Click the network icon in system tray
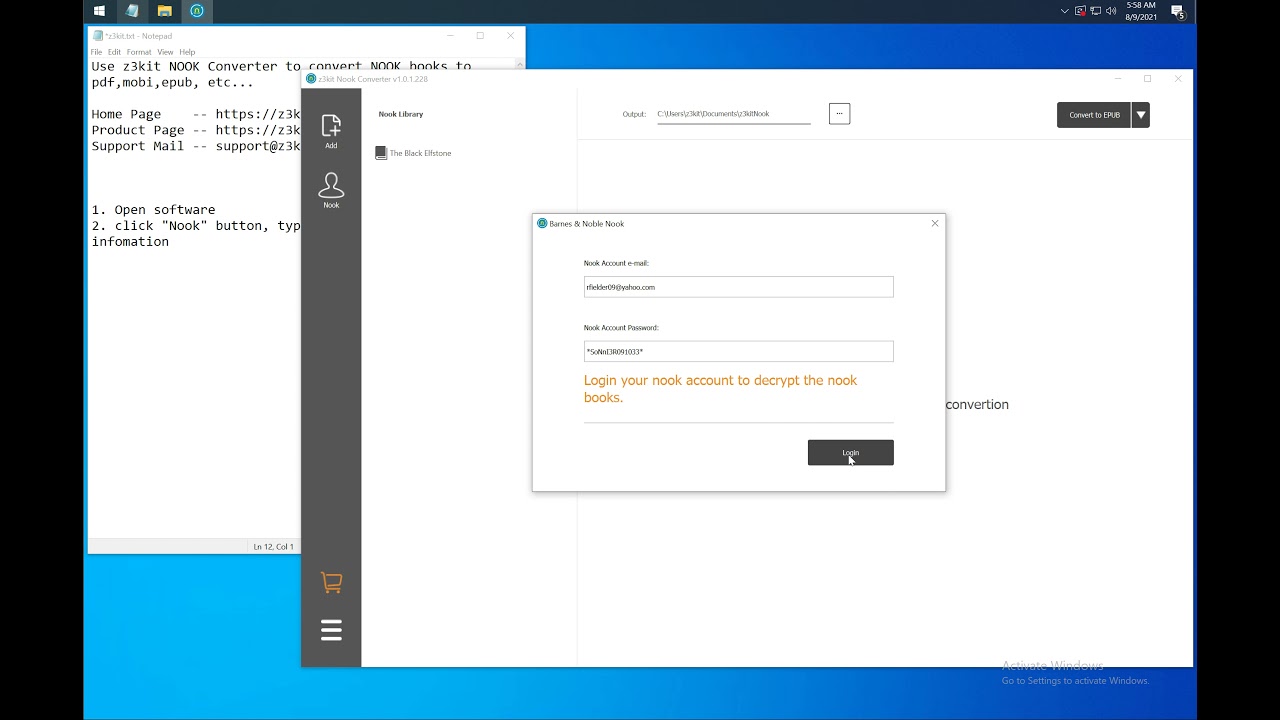 (1096, 11)
